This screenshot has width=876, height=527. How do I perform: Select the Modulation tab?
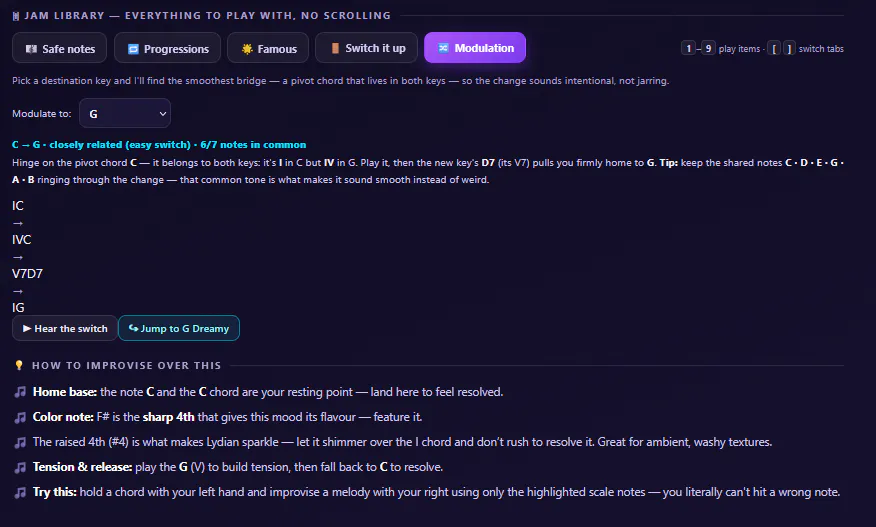pos(475,48)
